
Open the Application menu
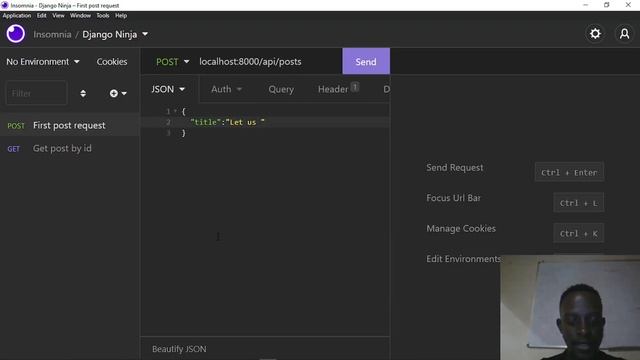tap(17, 16)
